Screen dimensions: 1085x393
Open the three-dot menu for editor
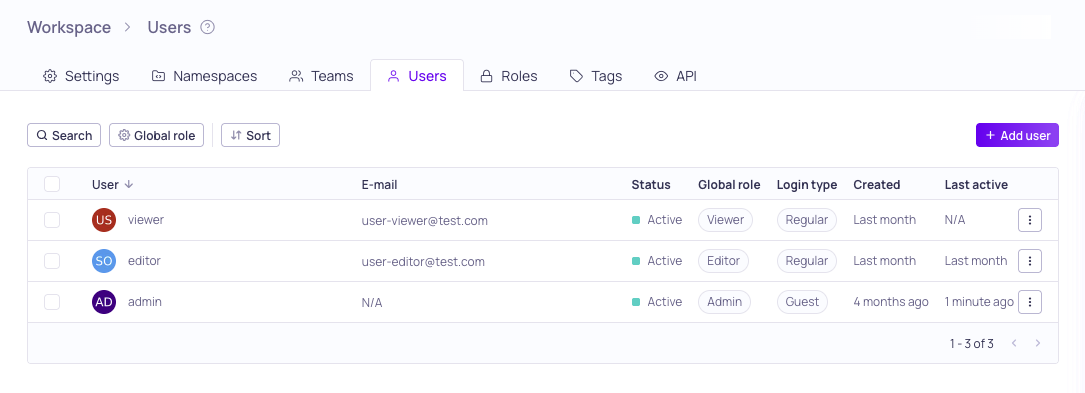(1030, 261)
